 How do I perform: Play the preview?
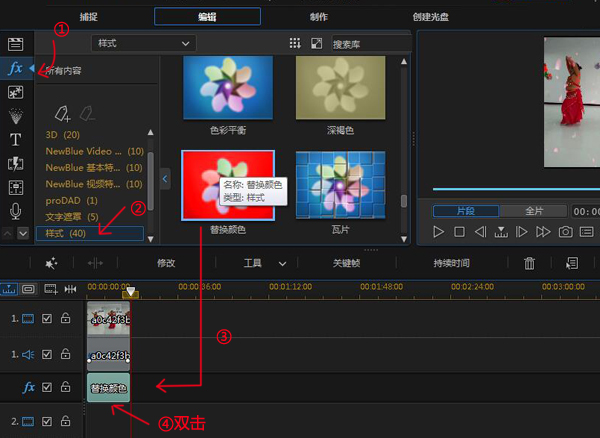point(439,232)
